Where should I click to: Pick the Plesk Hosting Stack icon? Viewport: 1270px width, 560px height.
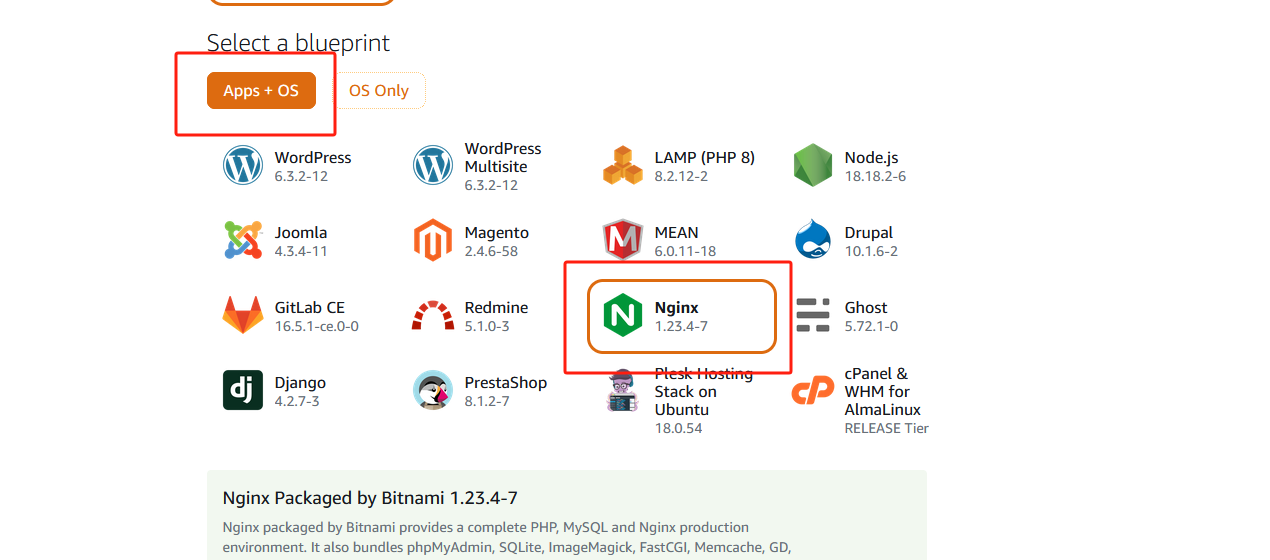click(x=623, y=390)
